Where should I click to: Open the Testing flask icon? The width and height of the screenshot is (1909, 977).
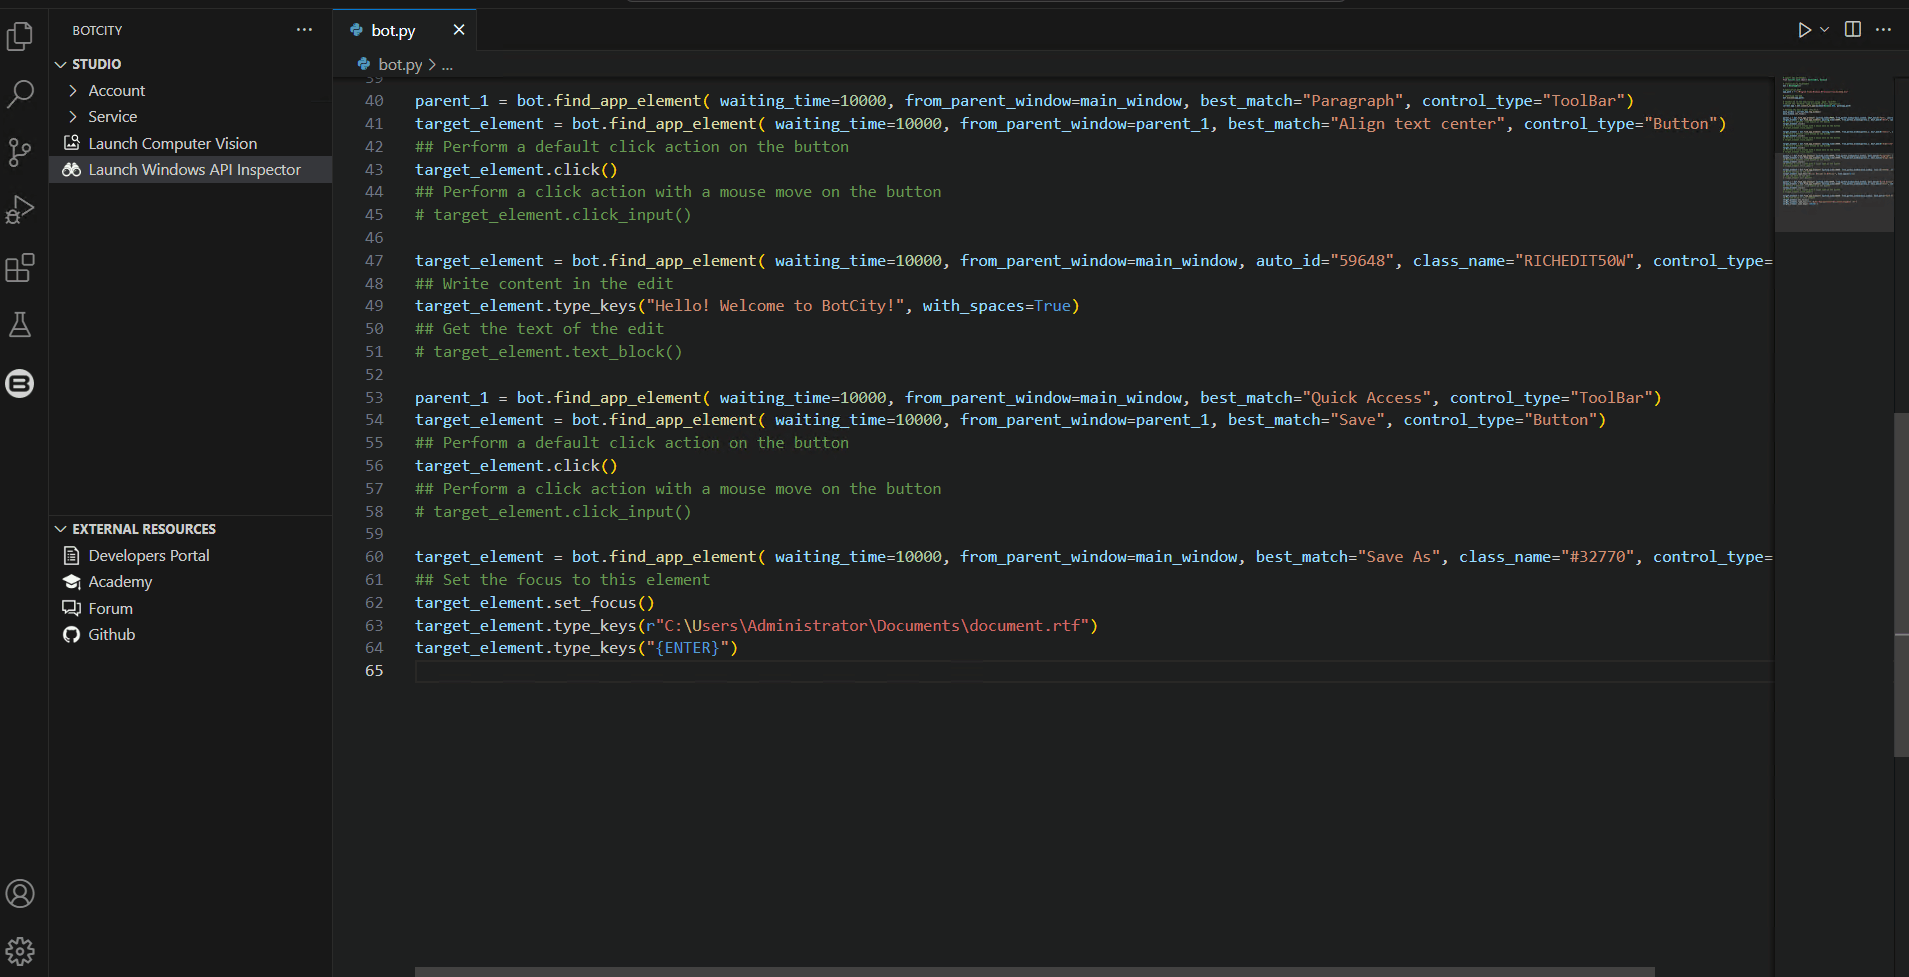tap(20, 325)
